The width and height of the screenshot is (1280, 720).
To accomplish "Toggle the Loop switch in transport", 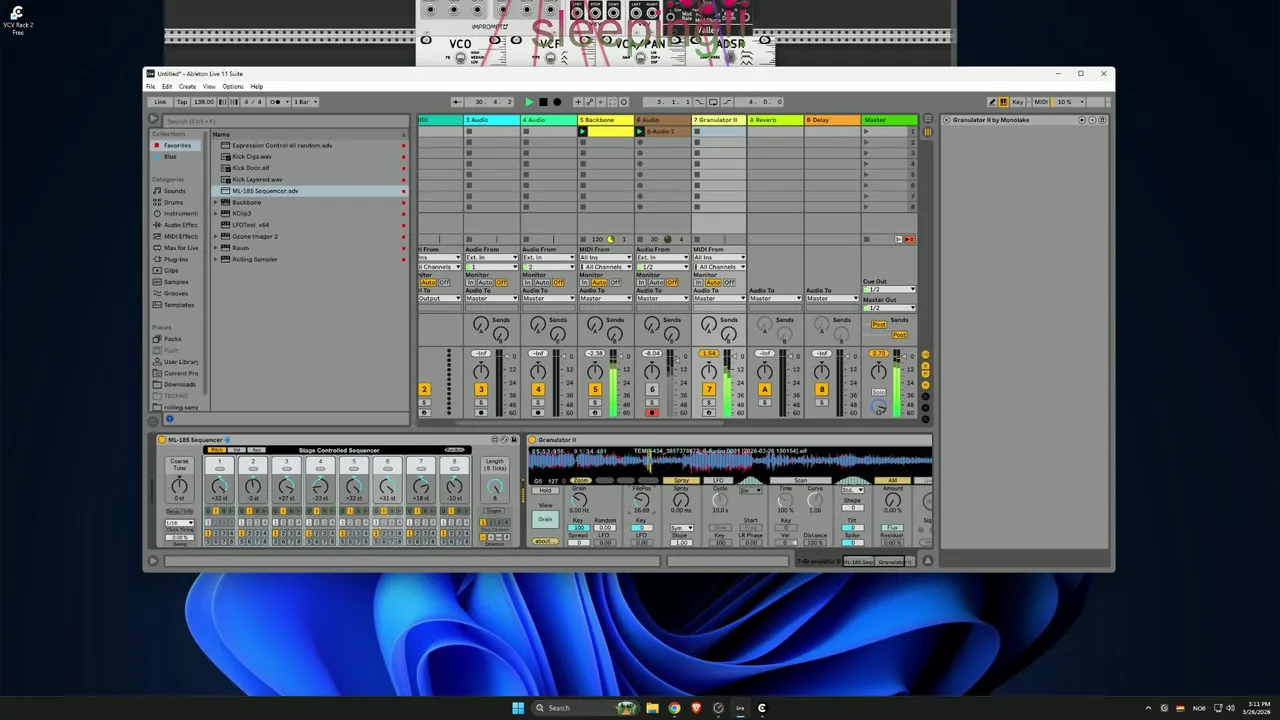I will 712,102.
